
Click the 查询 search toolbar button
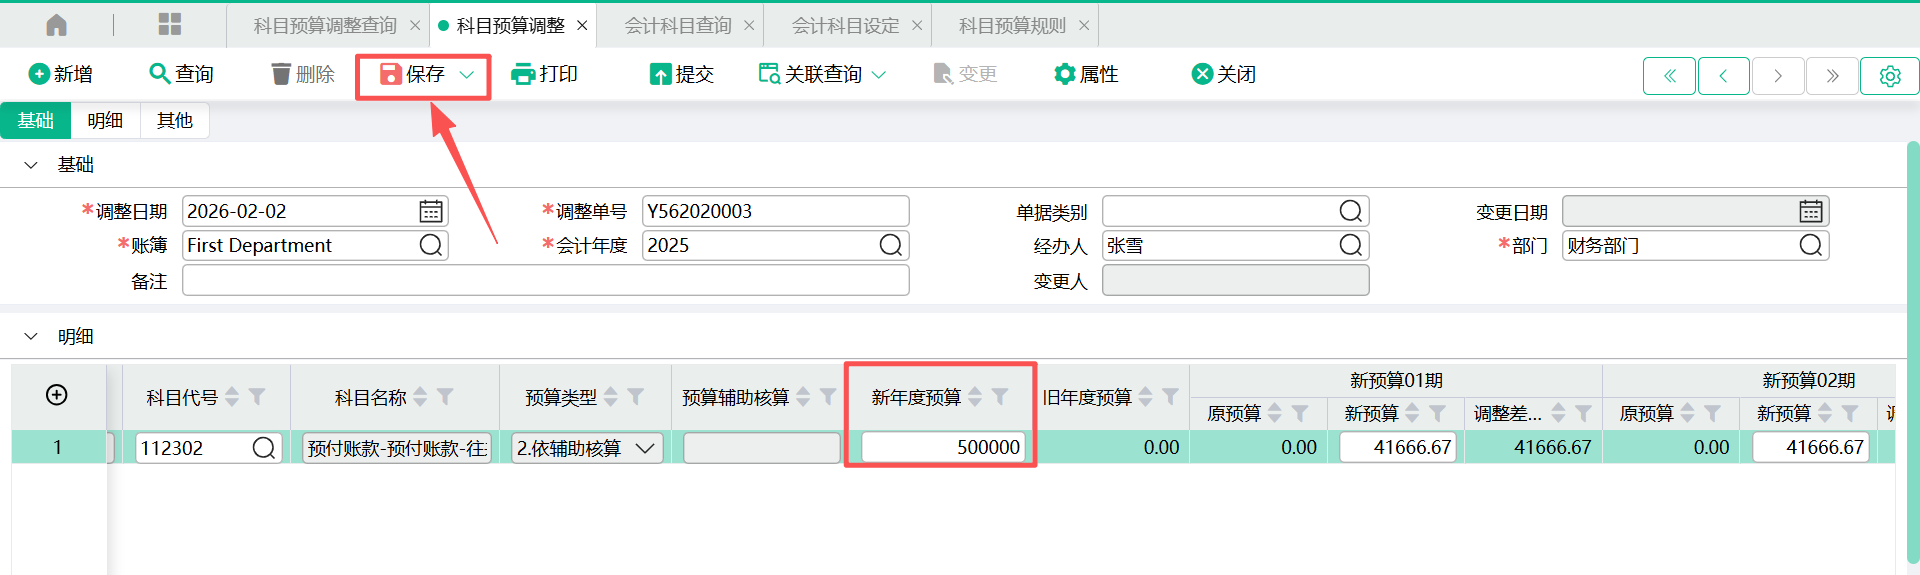tap(181, 74)
